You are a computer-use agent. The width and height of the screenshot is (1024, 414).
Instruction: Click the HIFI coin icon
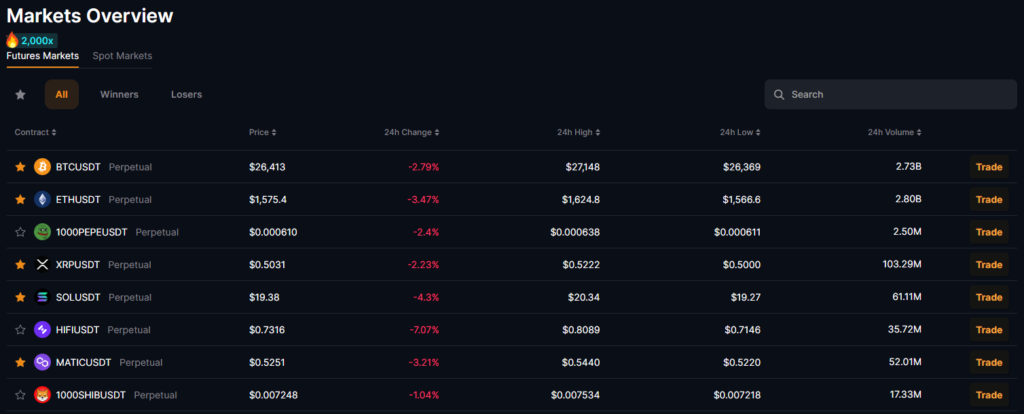coord(42,330)
